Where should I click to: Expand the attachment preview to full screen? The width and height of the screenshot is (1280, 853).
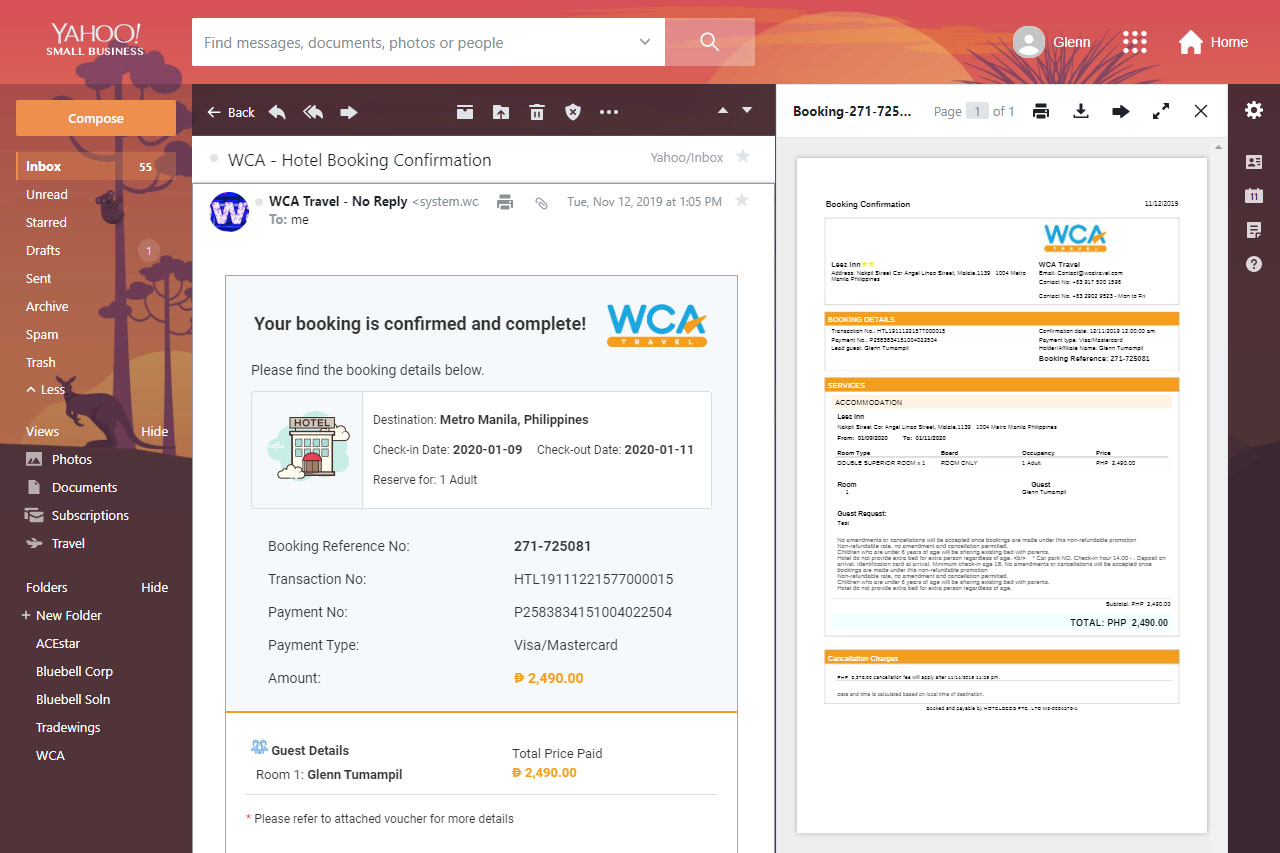point(1161,111)
